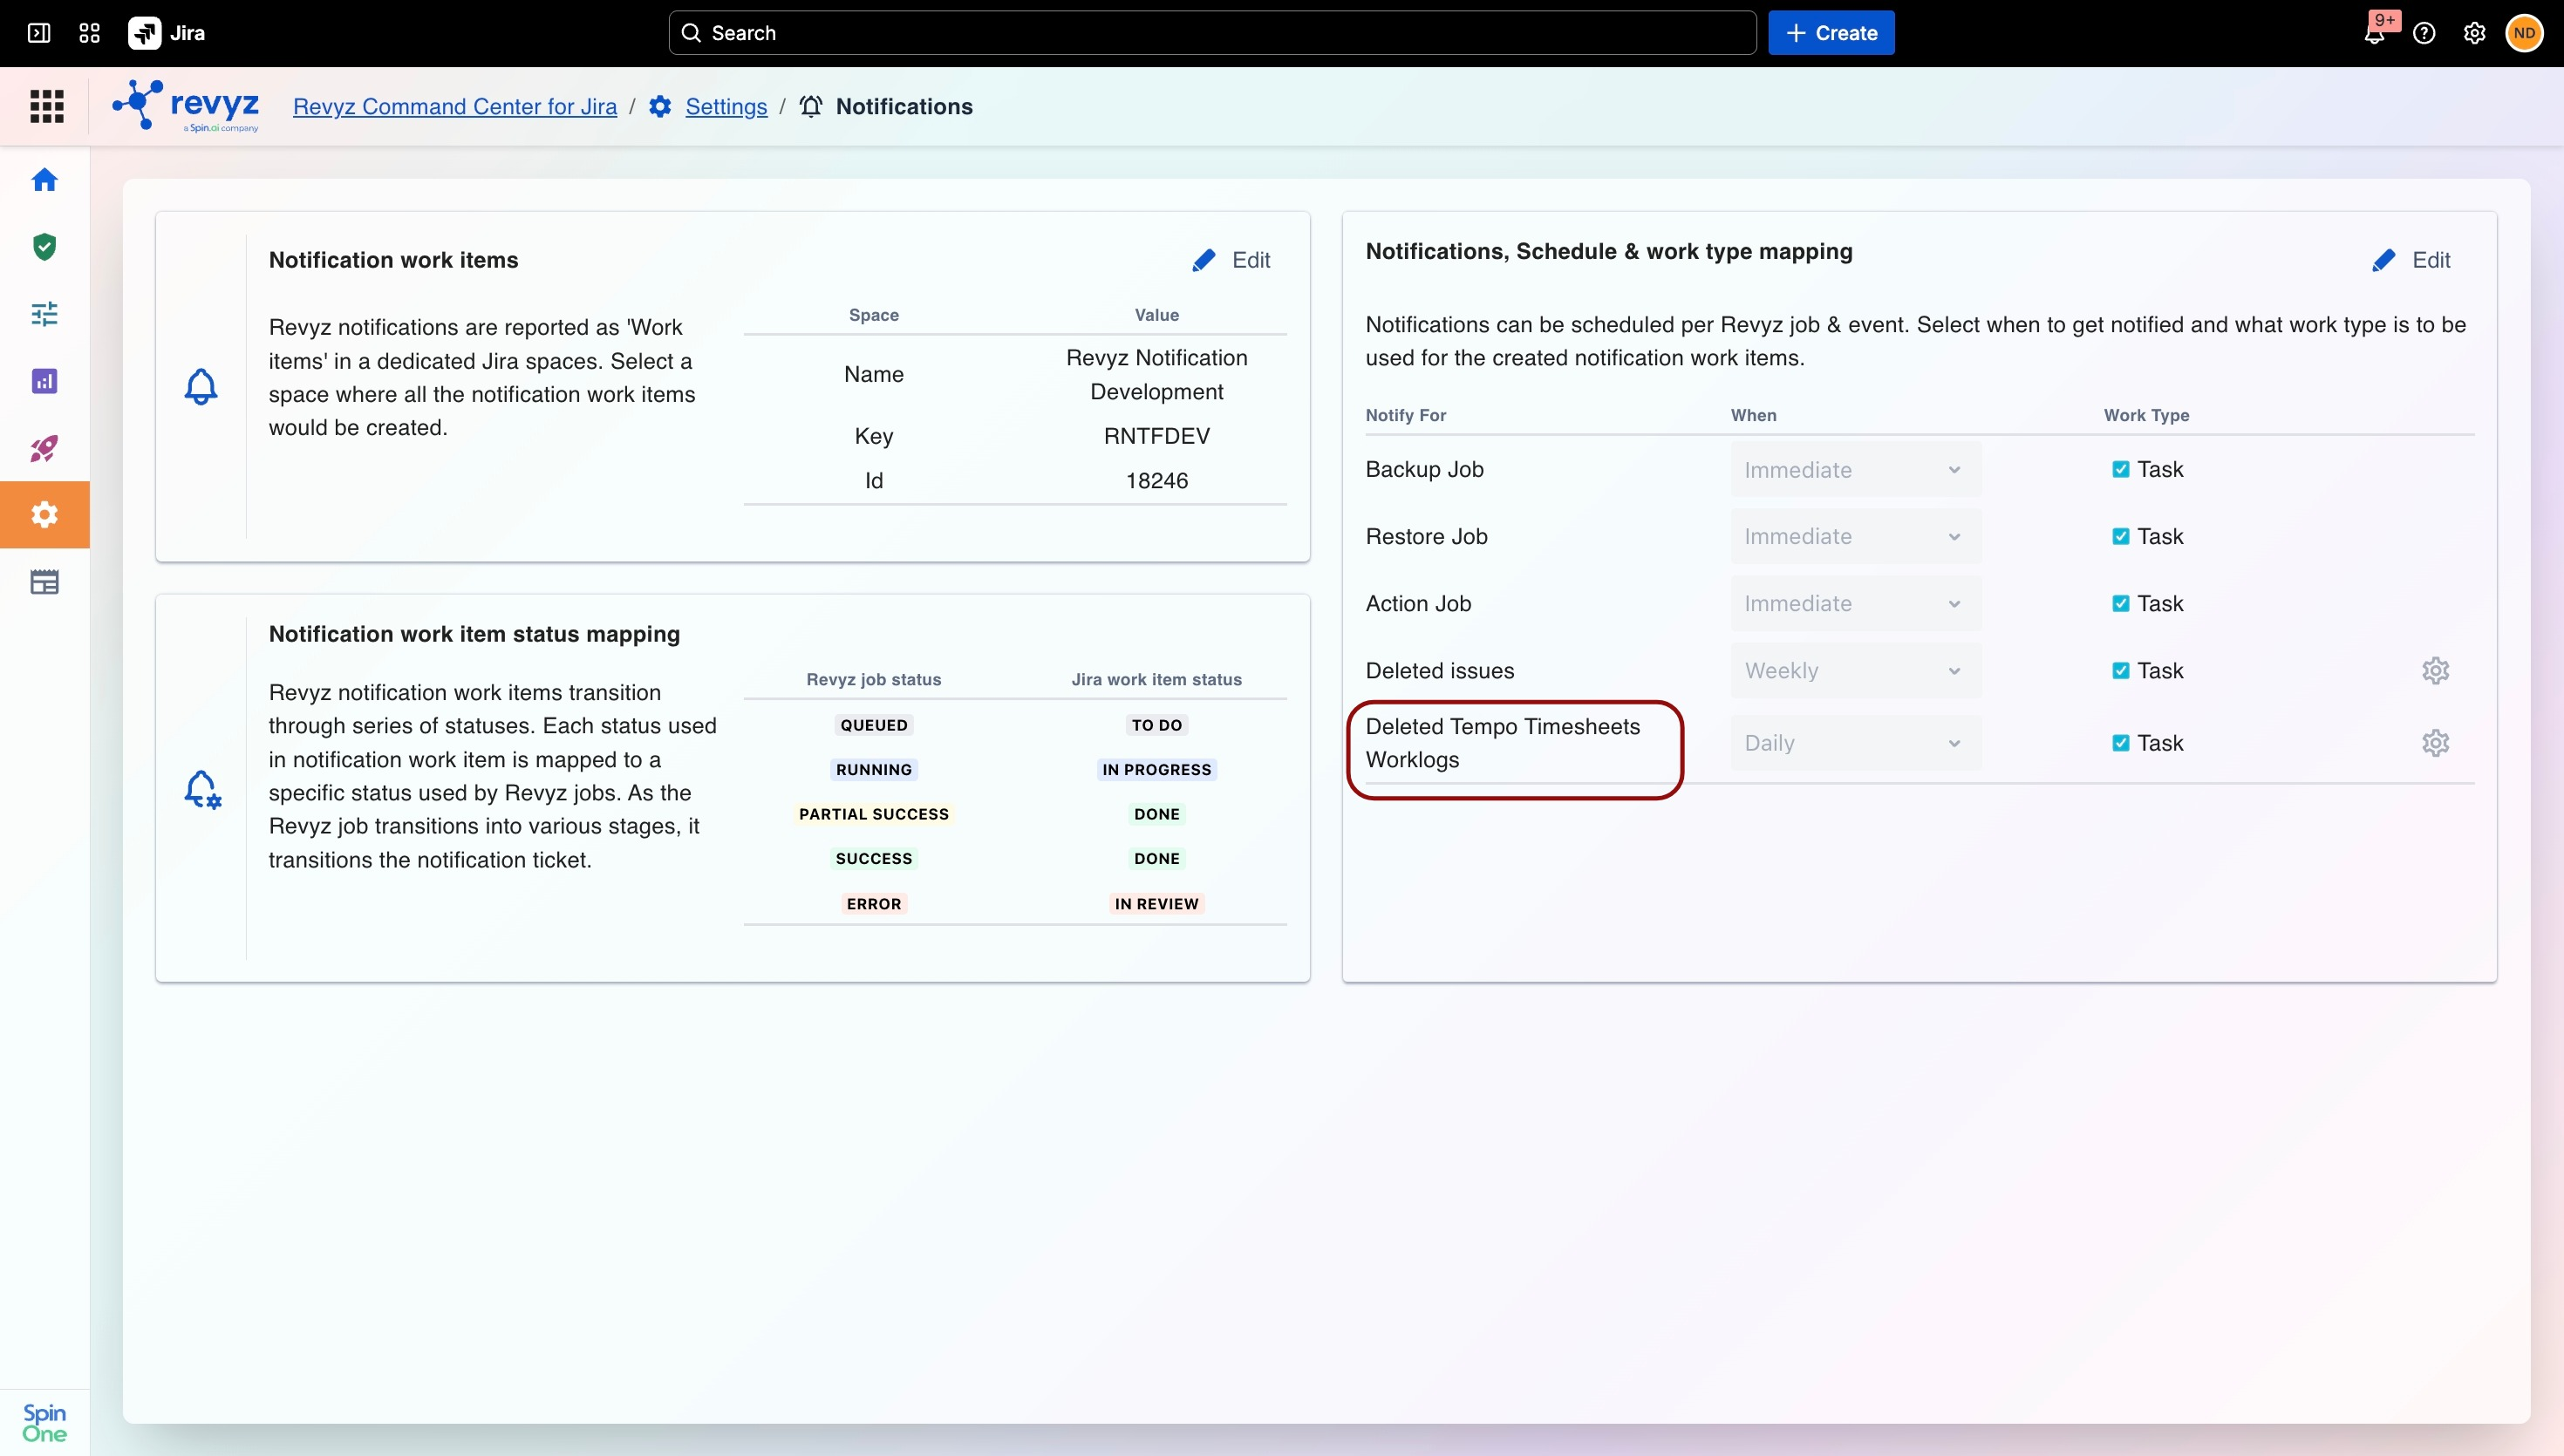Viewport: 2564px width, 1456px height.
Task: Edit Notification work items
Action: tap(1231, 260)
